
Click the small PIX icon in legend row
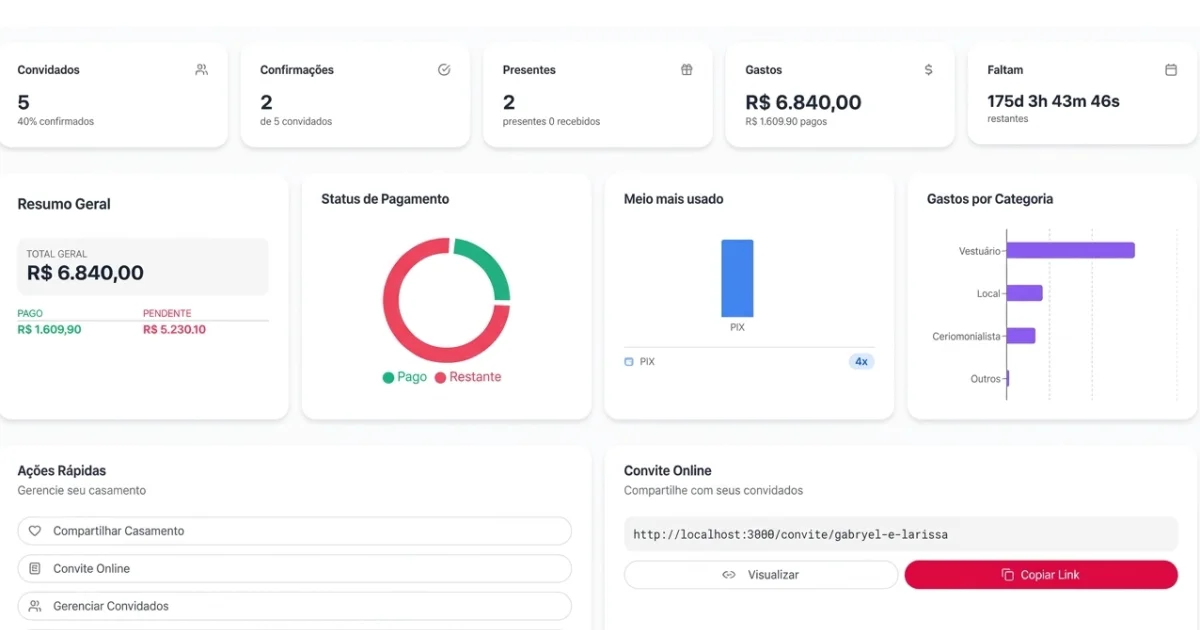coord(629,362)
